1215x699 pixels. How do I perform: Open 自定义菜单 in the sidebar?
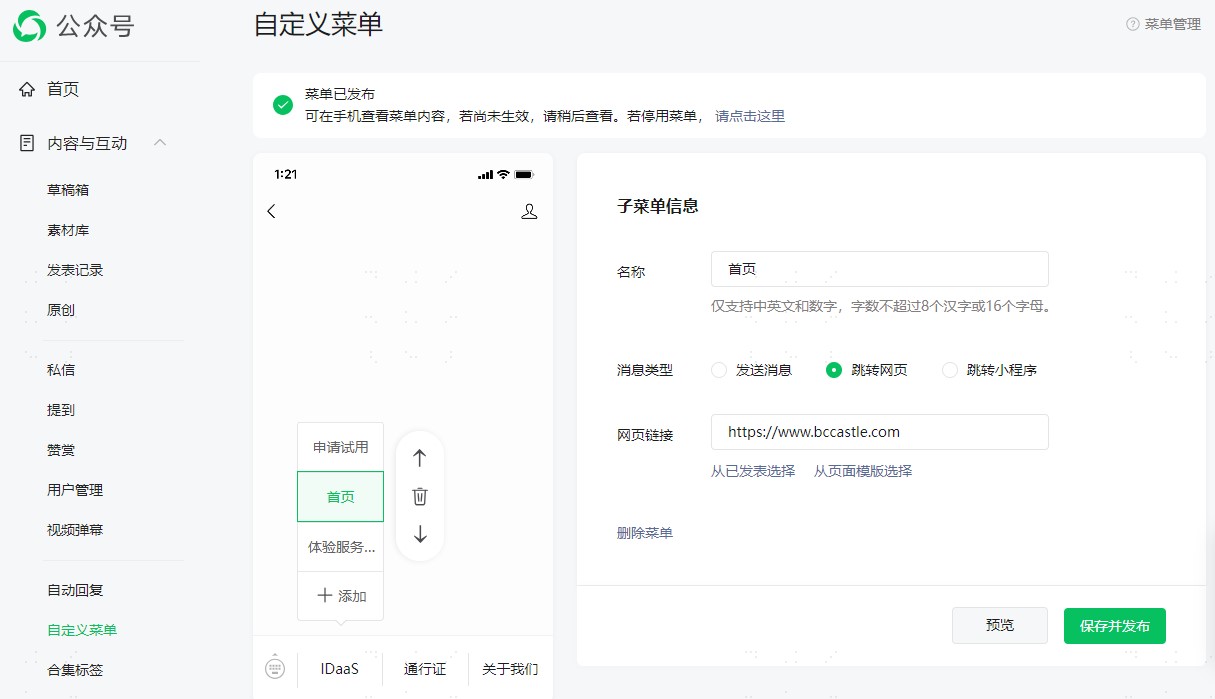click(82, 630)
